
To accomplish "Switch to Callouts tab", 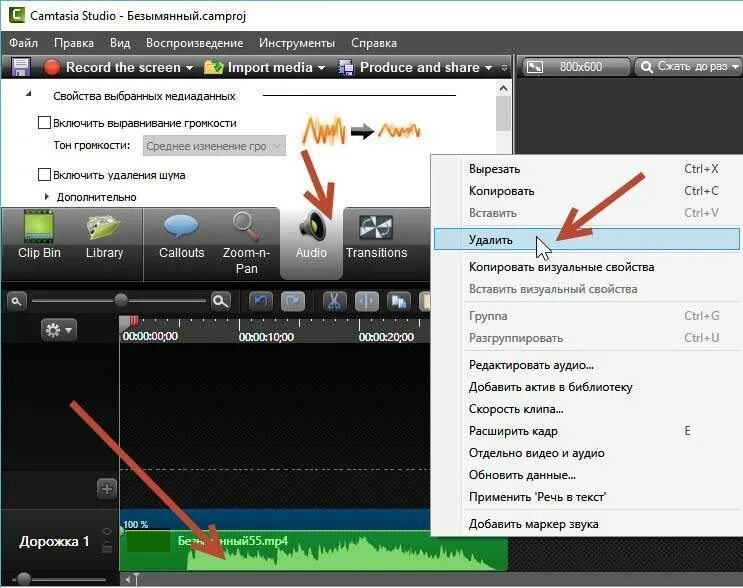I will click(x=181, y=235).
